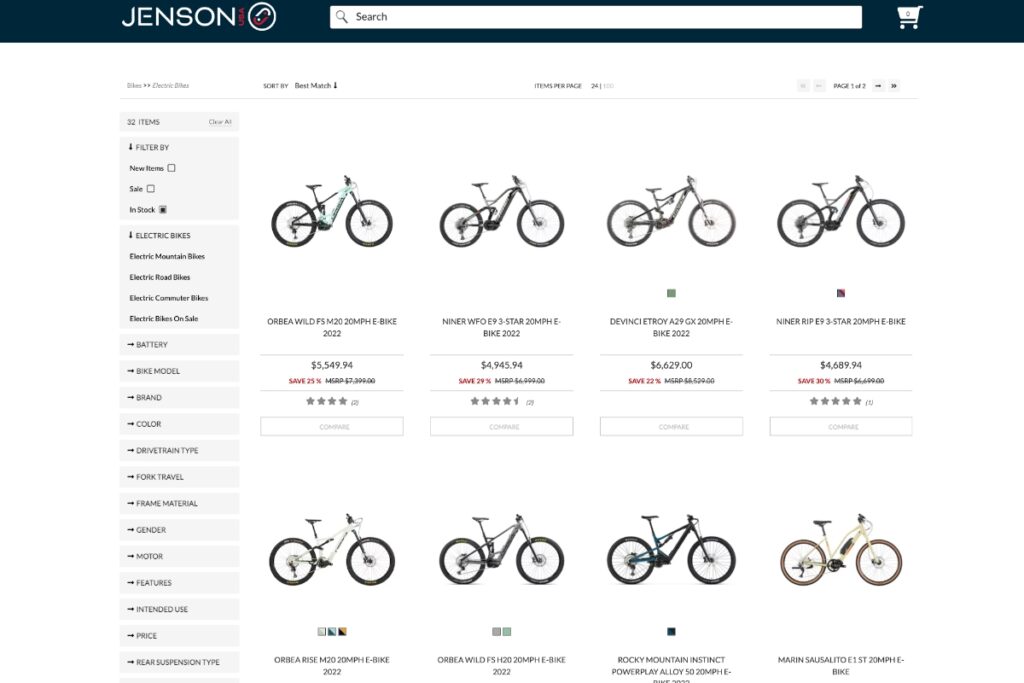Pick the dark blue swatch for Rocky Mountain Instinct
Screen dimensions: 1024x683
coord(671,631)
